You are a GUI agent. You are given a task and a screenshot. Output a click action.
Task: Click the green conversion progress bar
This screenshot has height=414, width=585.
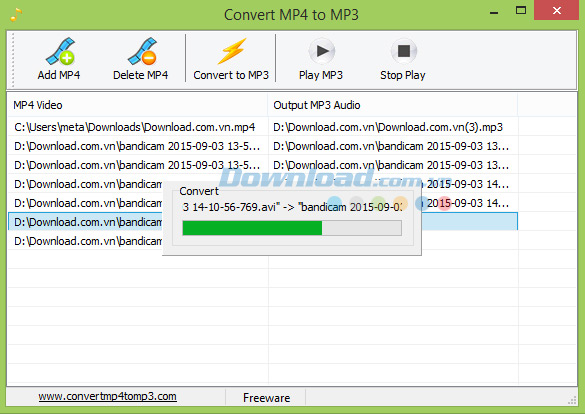click(292, 228)
